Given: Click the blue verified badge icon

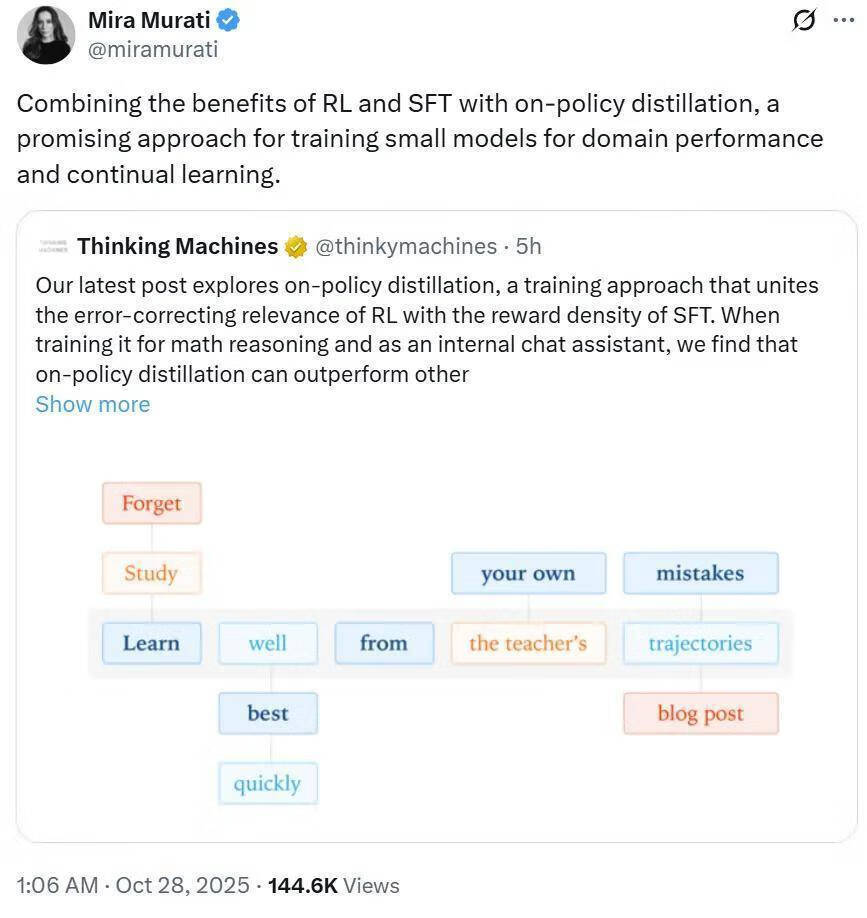Looking at the screenshot, I should (228, 20).
